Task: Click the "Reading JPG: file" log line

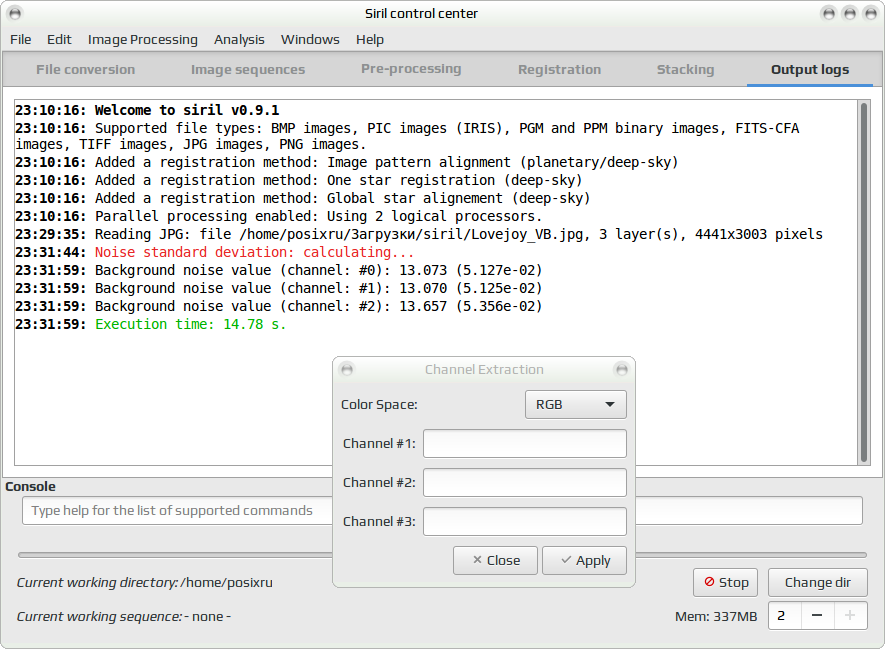Action: (x=419, y=234)
